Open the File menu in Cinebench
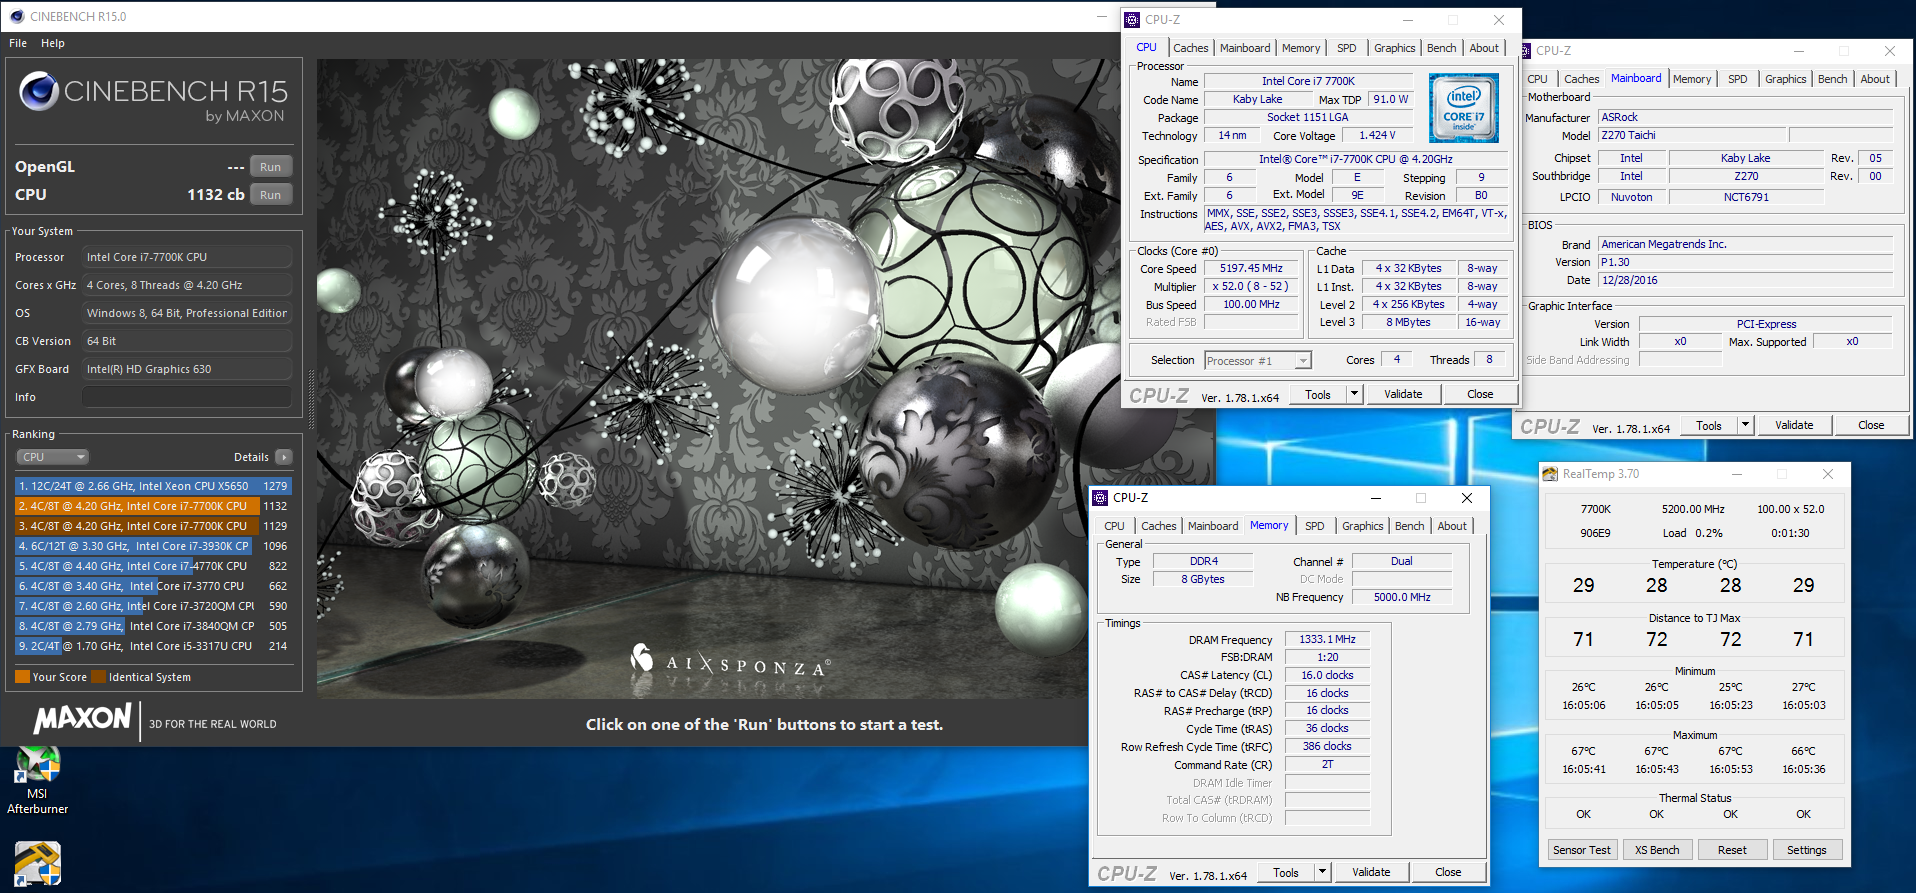This screenshot has width=1916, height=893. pos(18,43)
